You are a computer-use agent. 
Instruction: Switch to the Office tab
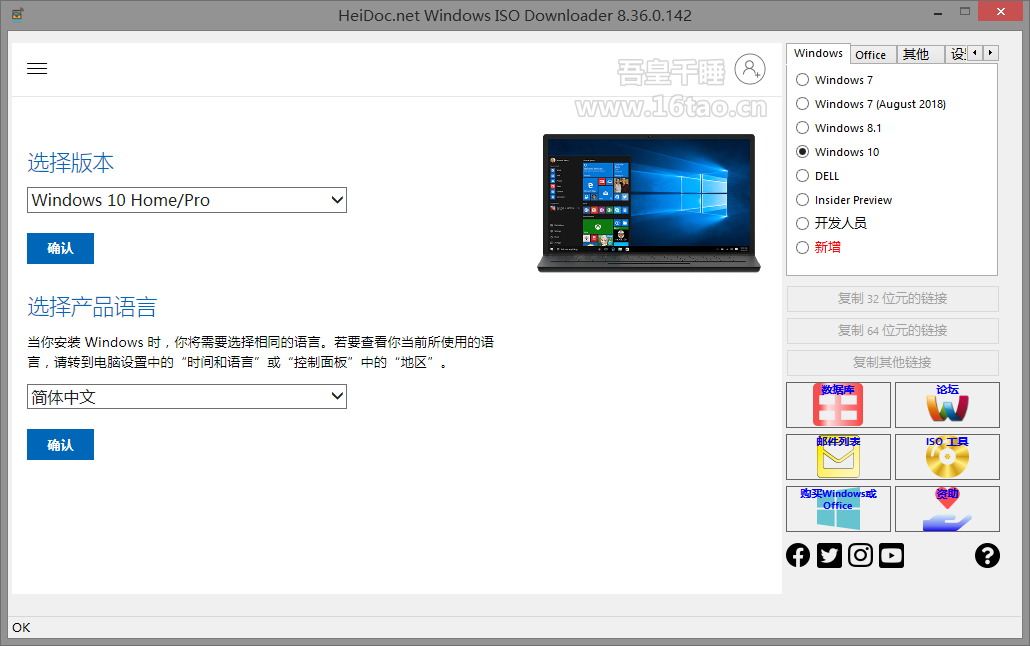(x=870, y=55)
